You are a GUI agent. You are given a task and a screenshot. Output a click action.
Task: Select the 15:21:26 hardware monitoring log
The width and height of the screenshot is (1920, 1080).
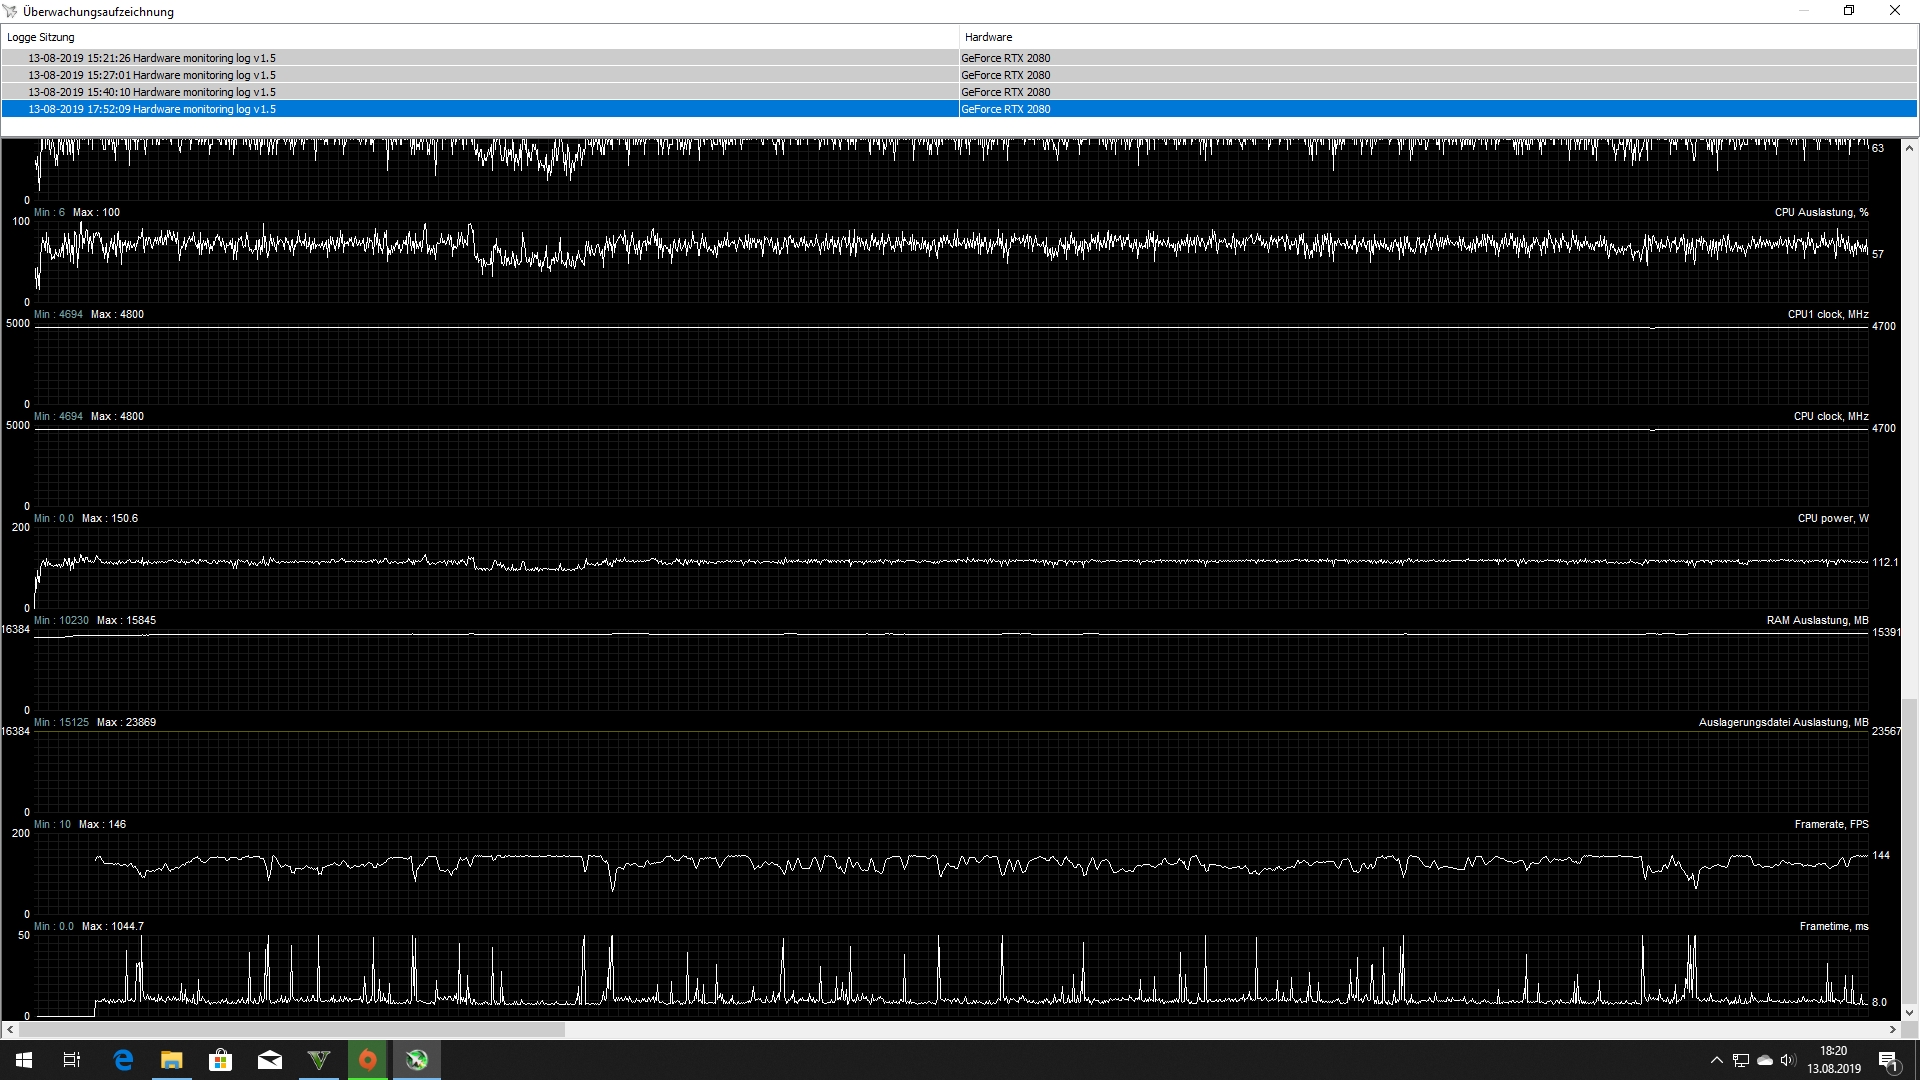click(152, 58)
